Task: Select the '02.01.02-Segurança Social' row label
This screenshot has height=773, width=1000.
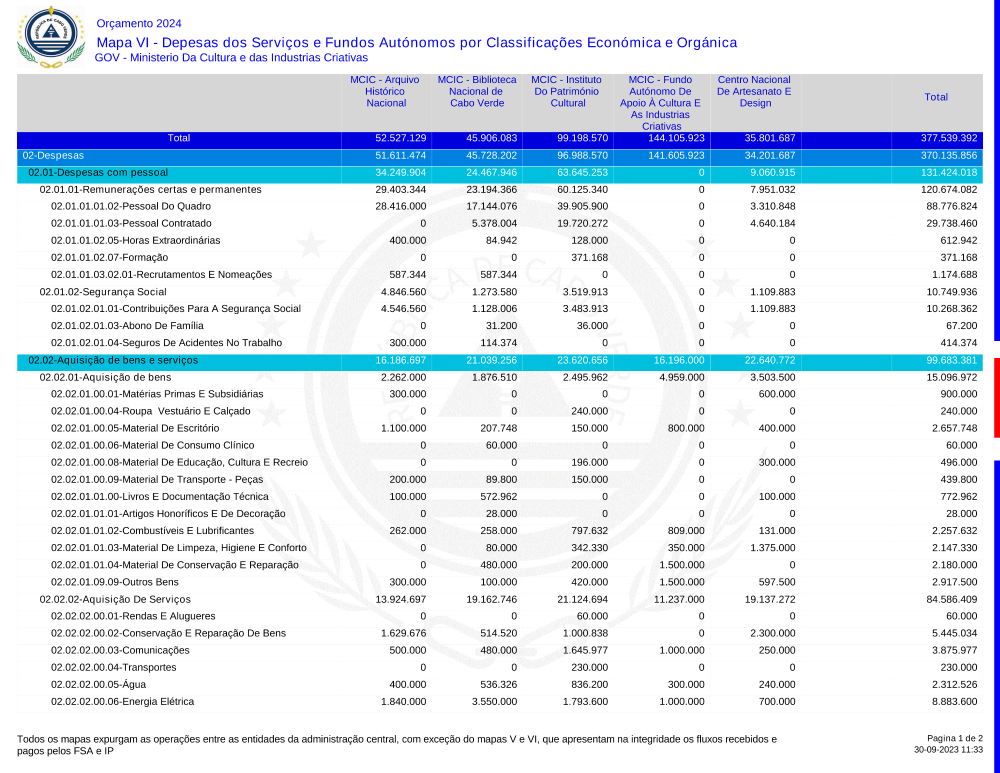Action: tap(103, 292)
